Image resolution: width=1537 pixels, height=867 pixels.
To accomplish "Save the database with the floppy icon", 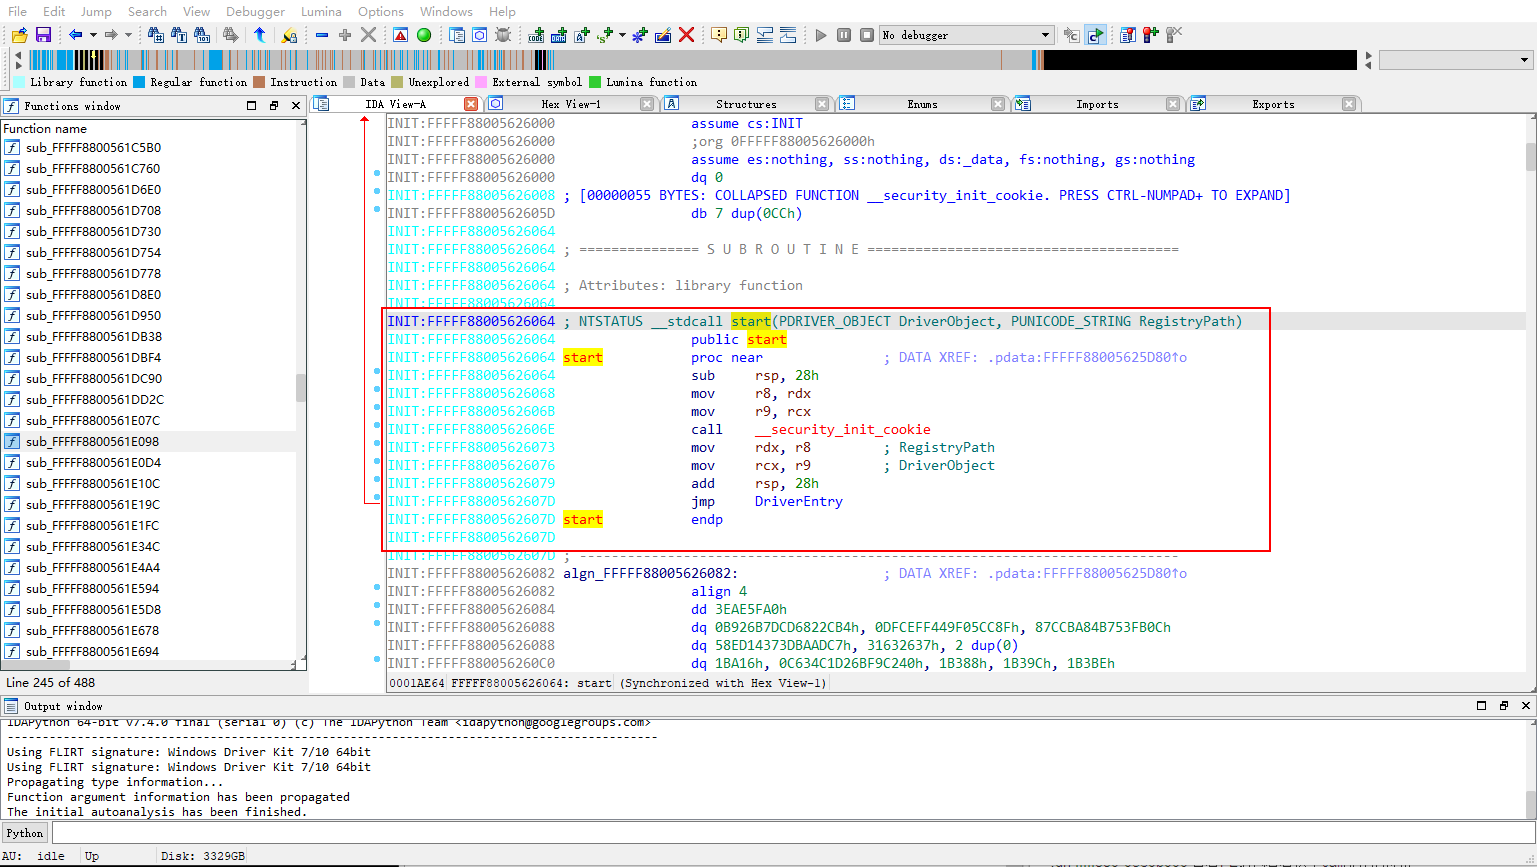I will click(x=43, y=35).
